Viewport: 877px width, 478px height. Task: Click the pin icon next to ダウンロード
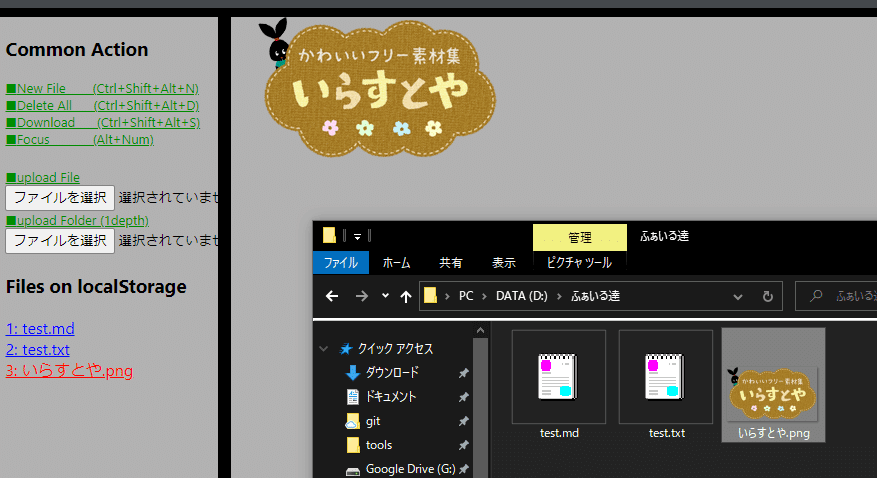pyautogui.click(x=464, y=373)
